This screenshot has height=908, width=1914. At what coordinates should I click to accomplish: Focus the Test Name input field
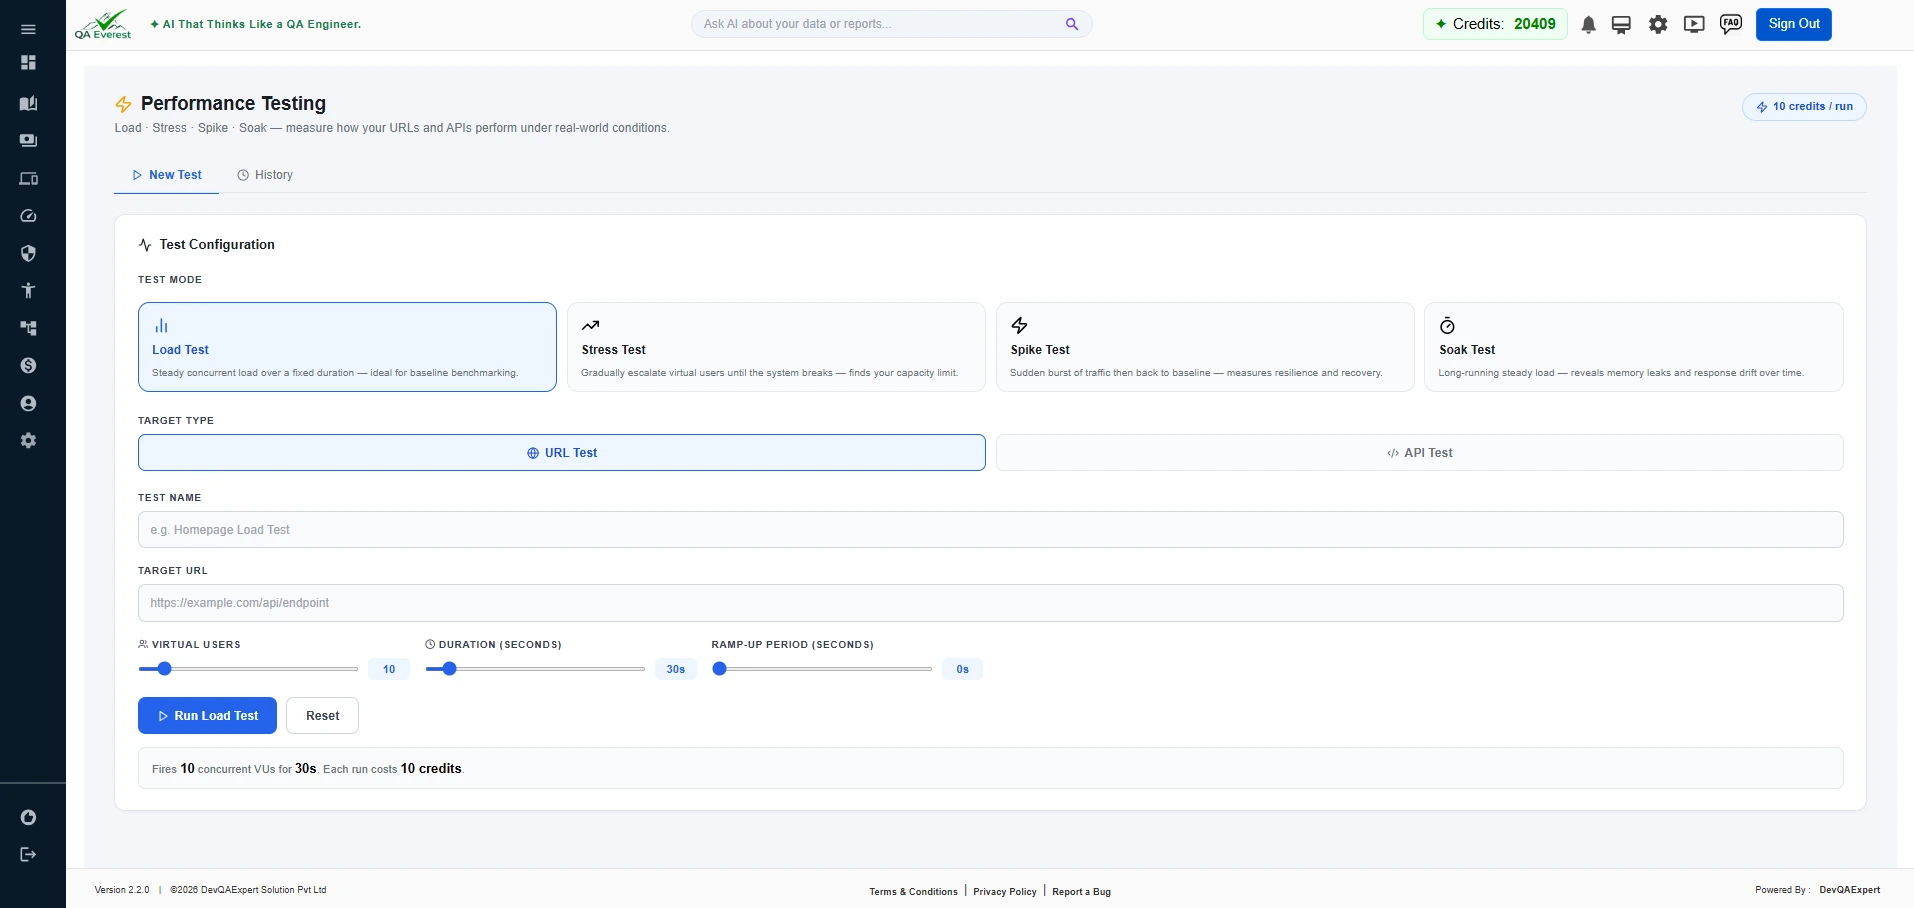tap(991, 530)
